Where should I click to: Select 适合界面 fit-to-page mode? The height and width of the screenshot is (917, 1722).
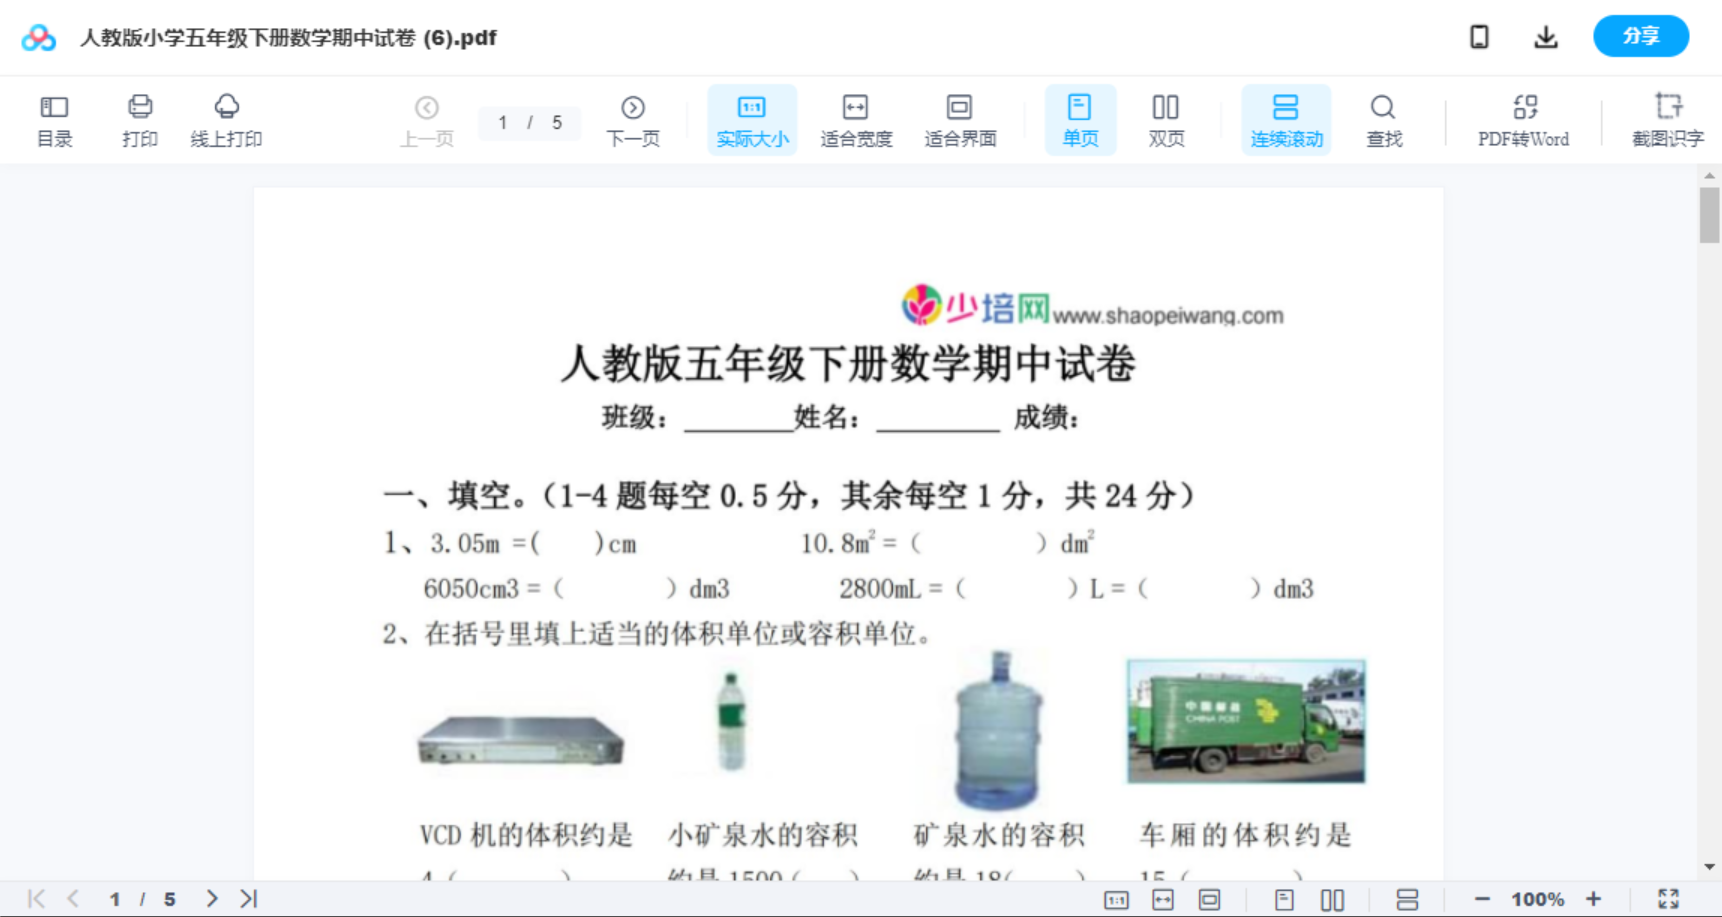(x=959, y=119)
